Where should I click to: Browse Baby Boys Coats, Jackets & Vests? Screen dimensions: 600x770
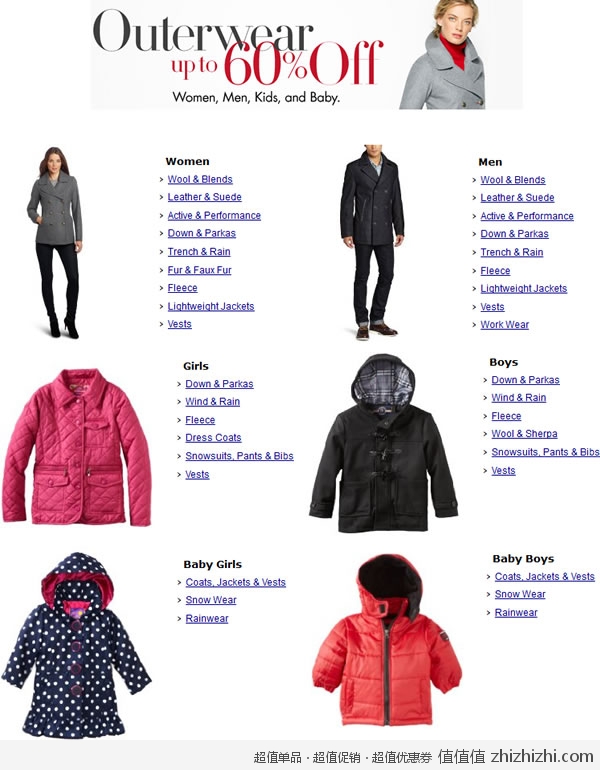545,577
